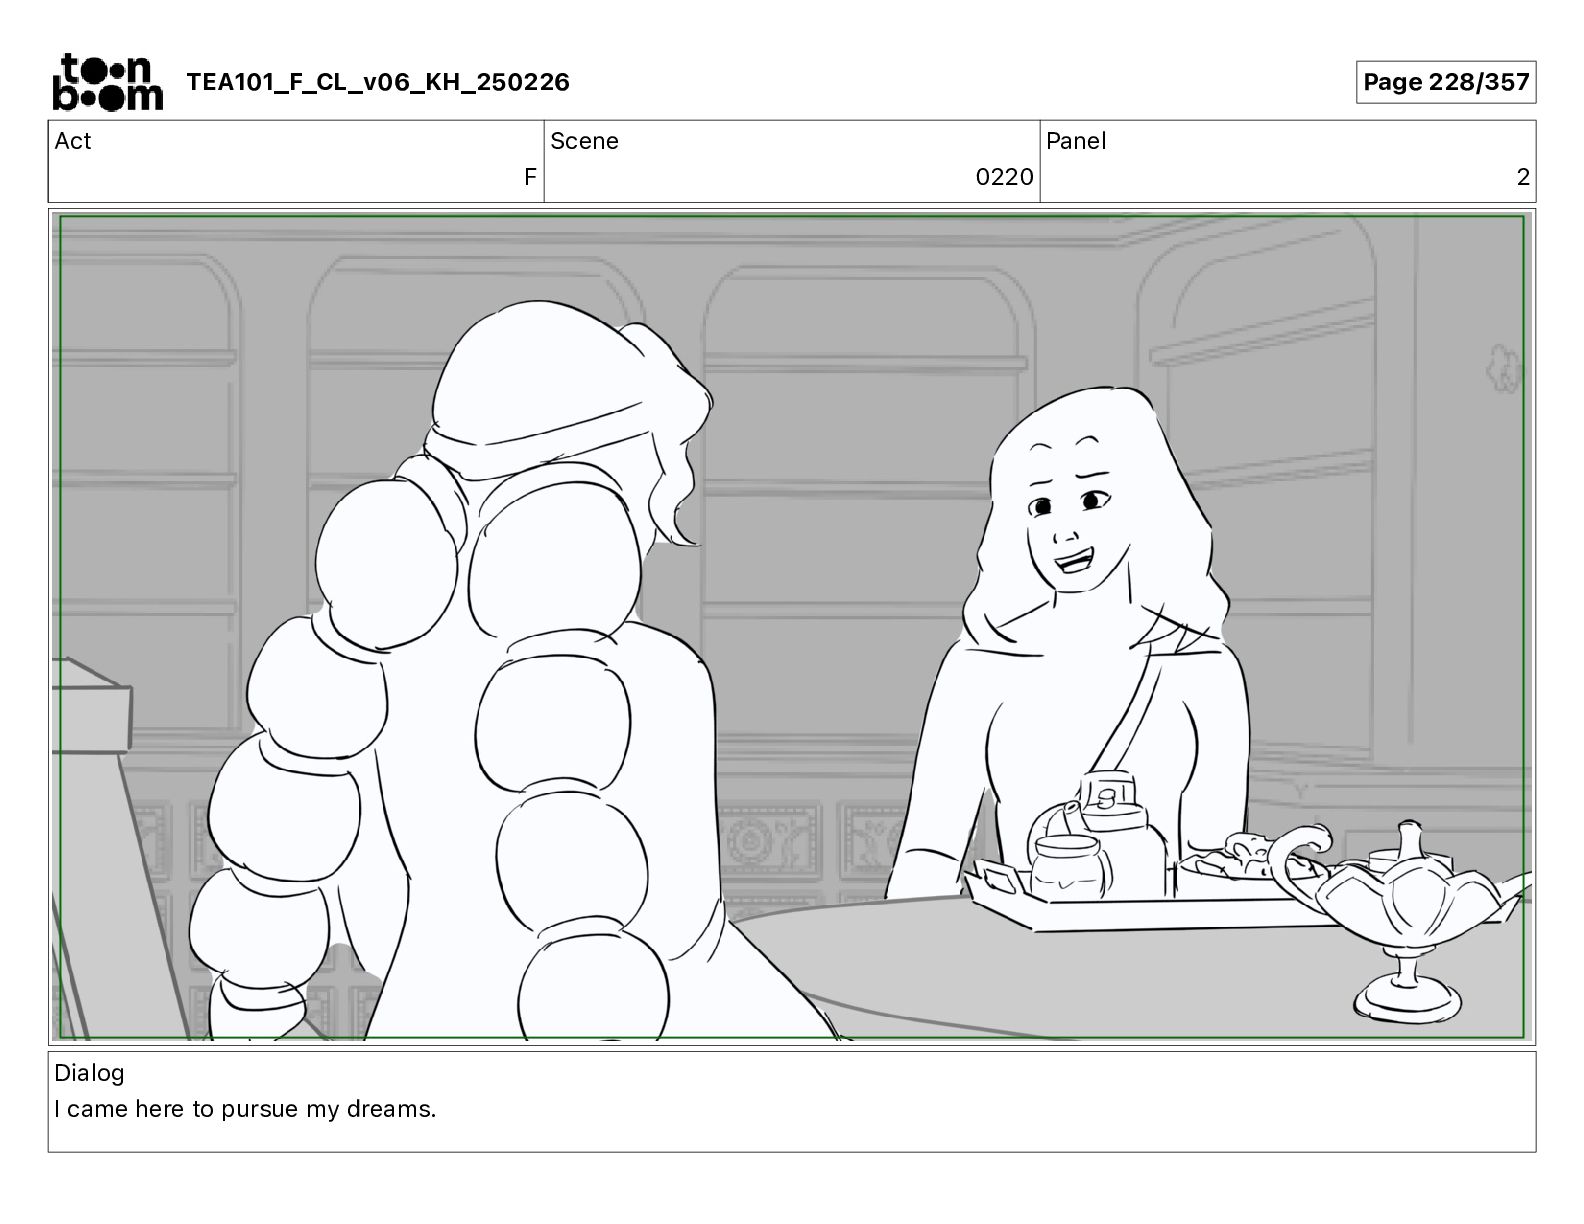Image resolution: width=1584 pixels, height=1224 pixels.
Task: Click the dialog line 'I came here to pursue my dreams.'
Action: 245,1109
